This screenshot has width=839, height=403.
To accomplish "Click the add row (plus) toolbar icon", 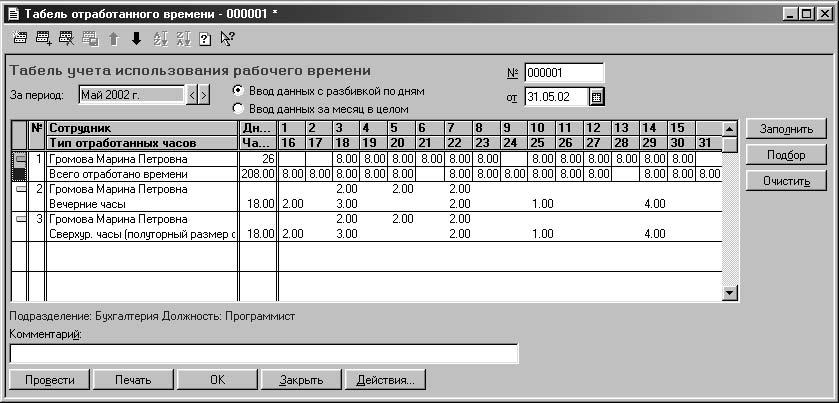I will pos(43,39).
